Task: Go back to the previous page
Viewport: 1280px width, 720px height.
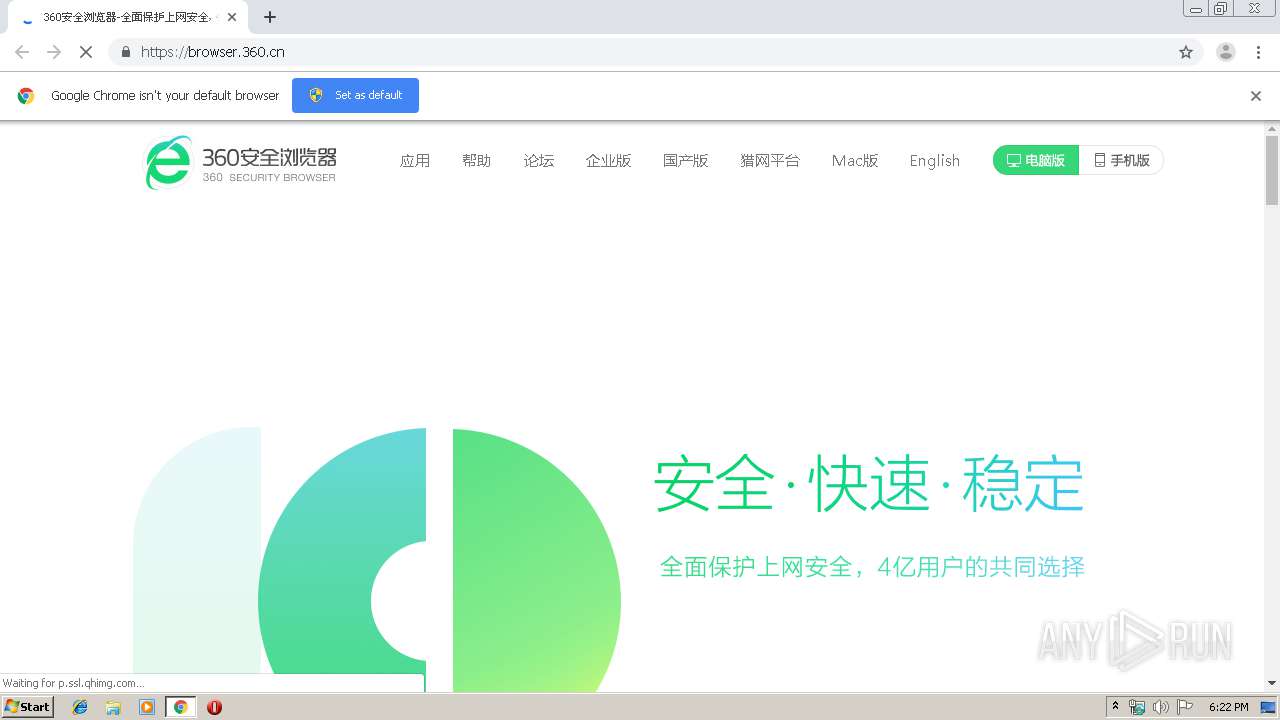Action: click(22, 52)
